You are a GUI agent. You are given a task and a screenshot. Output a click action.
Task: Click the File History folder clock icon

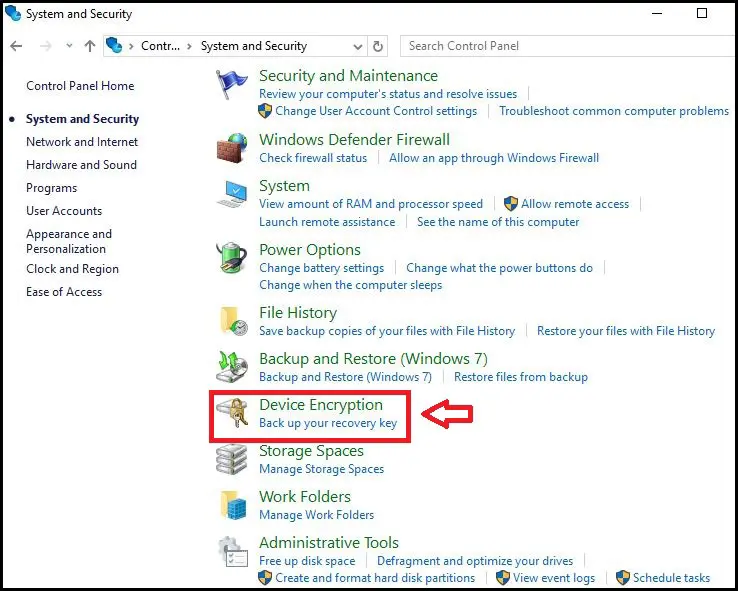click(x=233, y=320)
